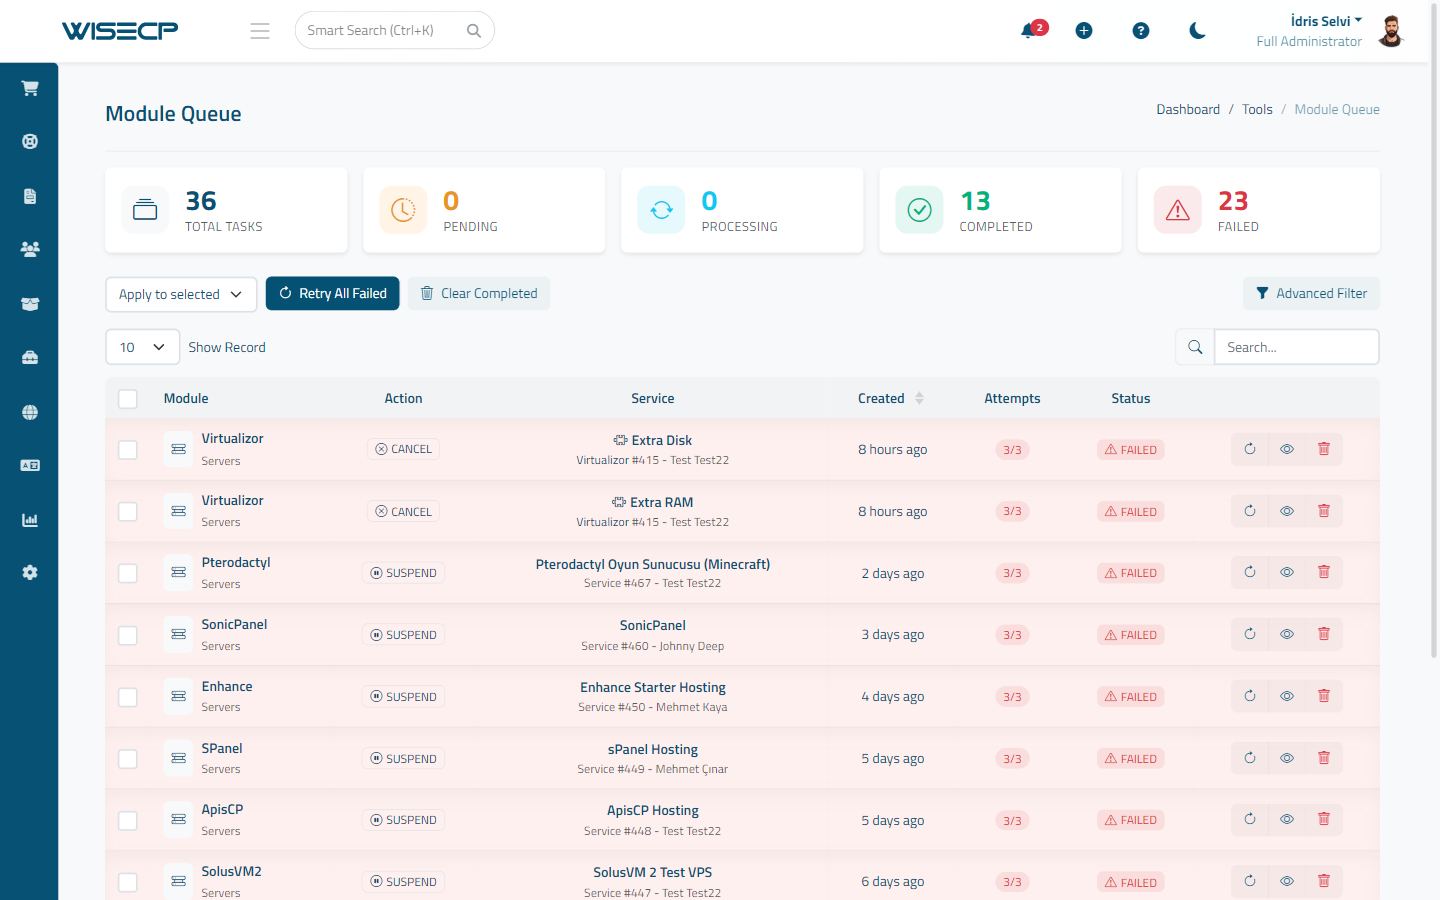The image size is (1440, 900).
Task: Open the İdris Selvi account menu
Action: tap(1326, 21)
